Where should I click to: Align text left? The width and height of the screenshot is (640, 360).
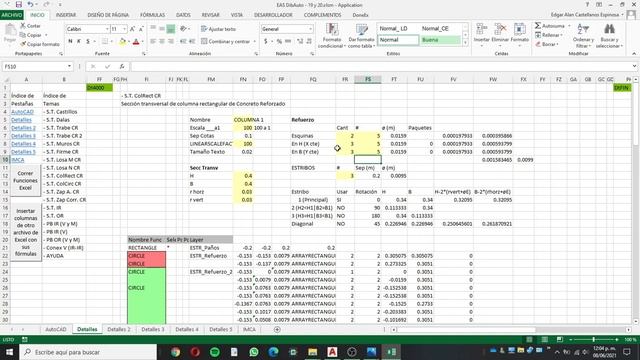[153, 41]
